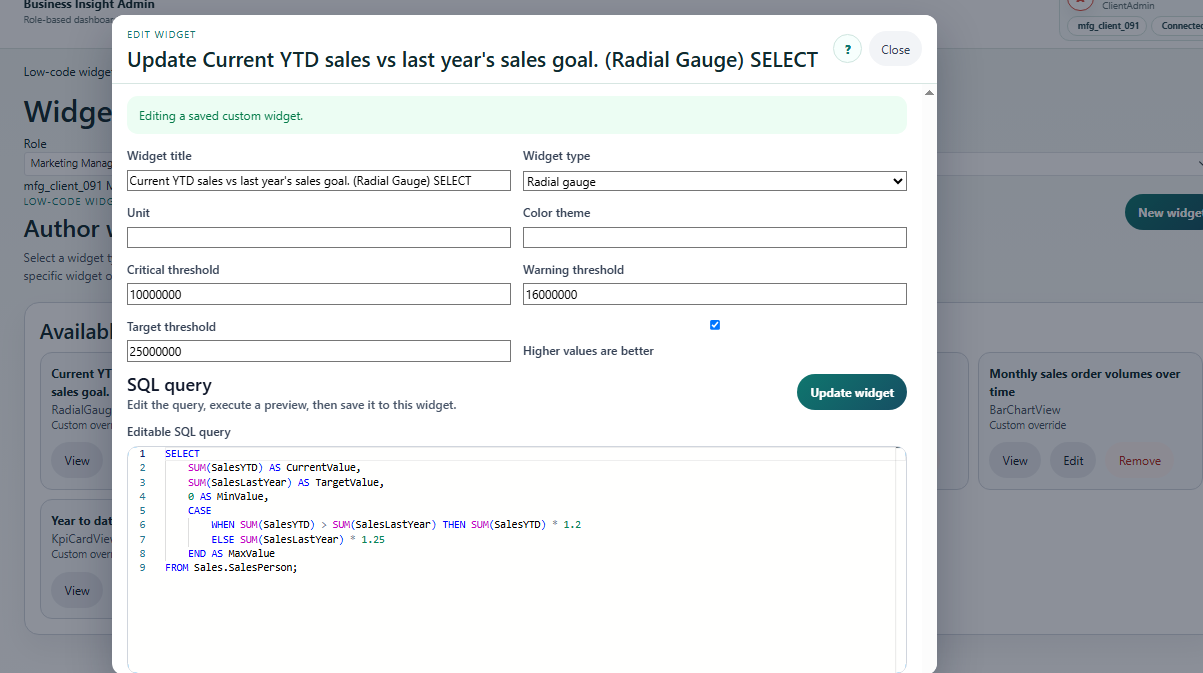
Task: Click the 'Editing a saved custom widget.' banner
Action: tap(517, 115)
